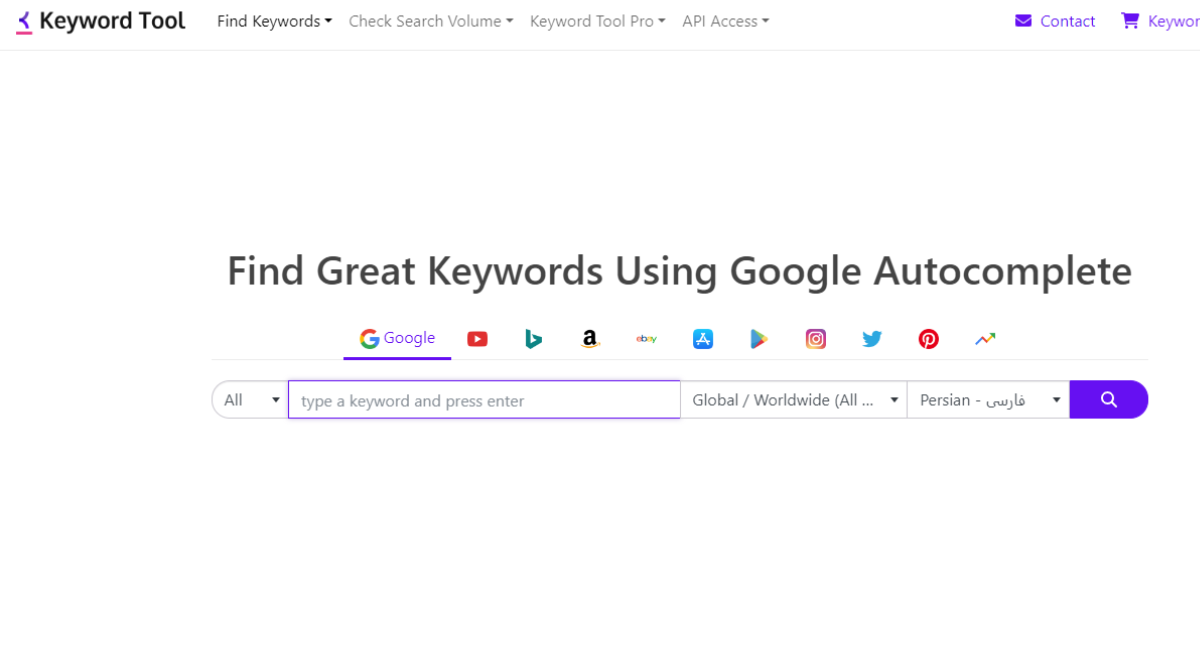
Task: Switch to the eBay keyword tab
Action: coord(646,339)
